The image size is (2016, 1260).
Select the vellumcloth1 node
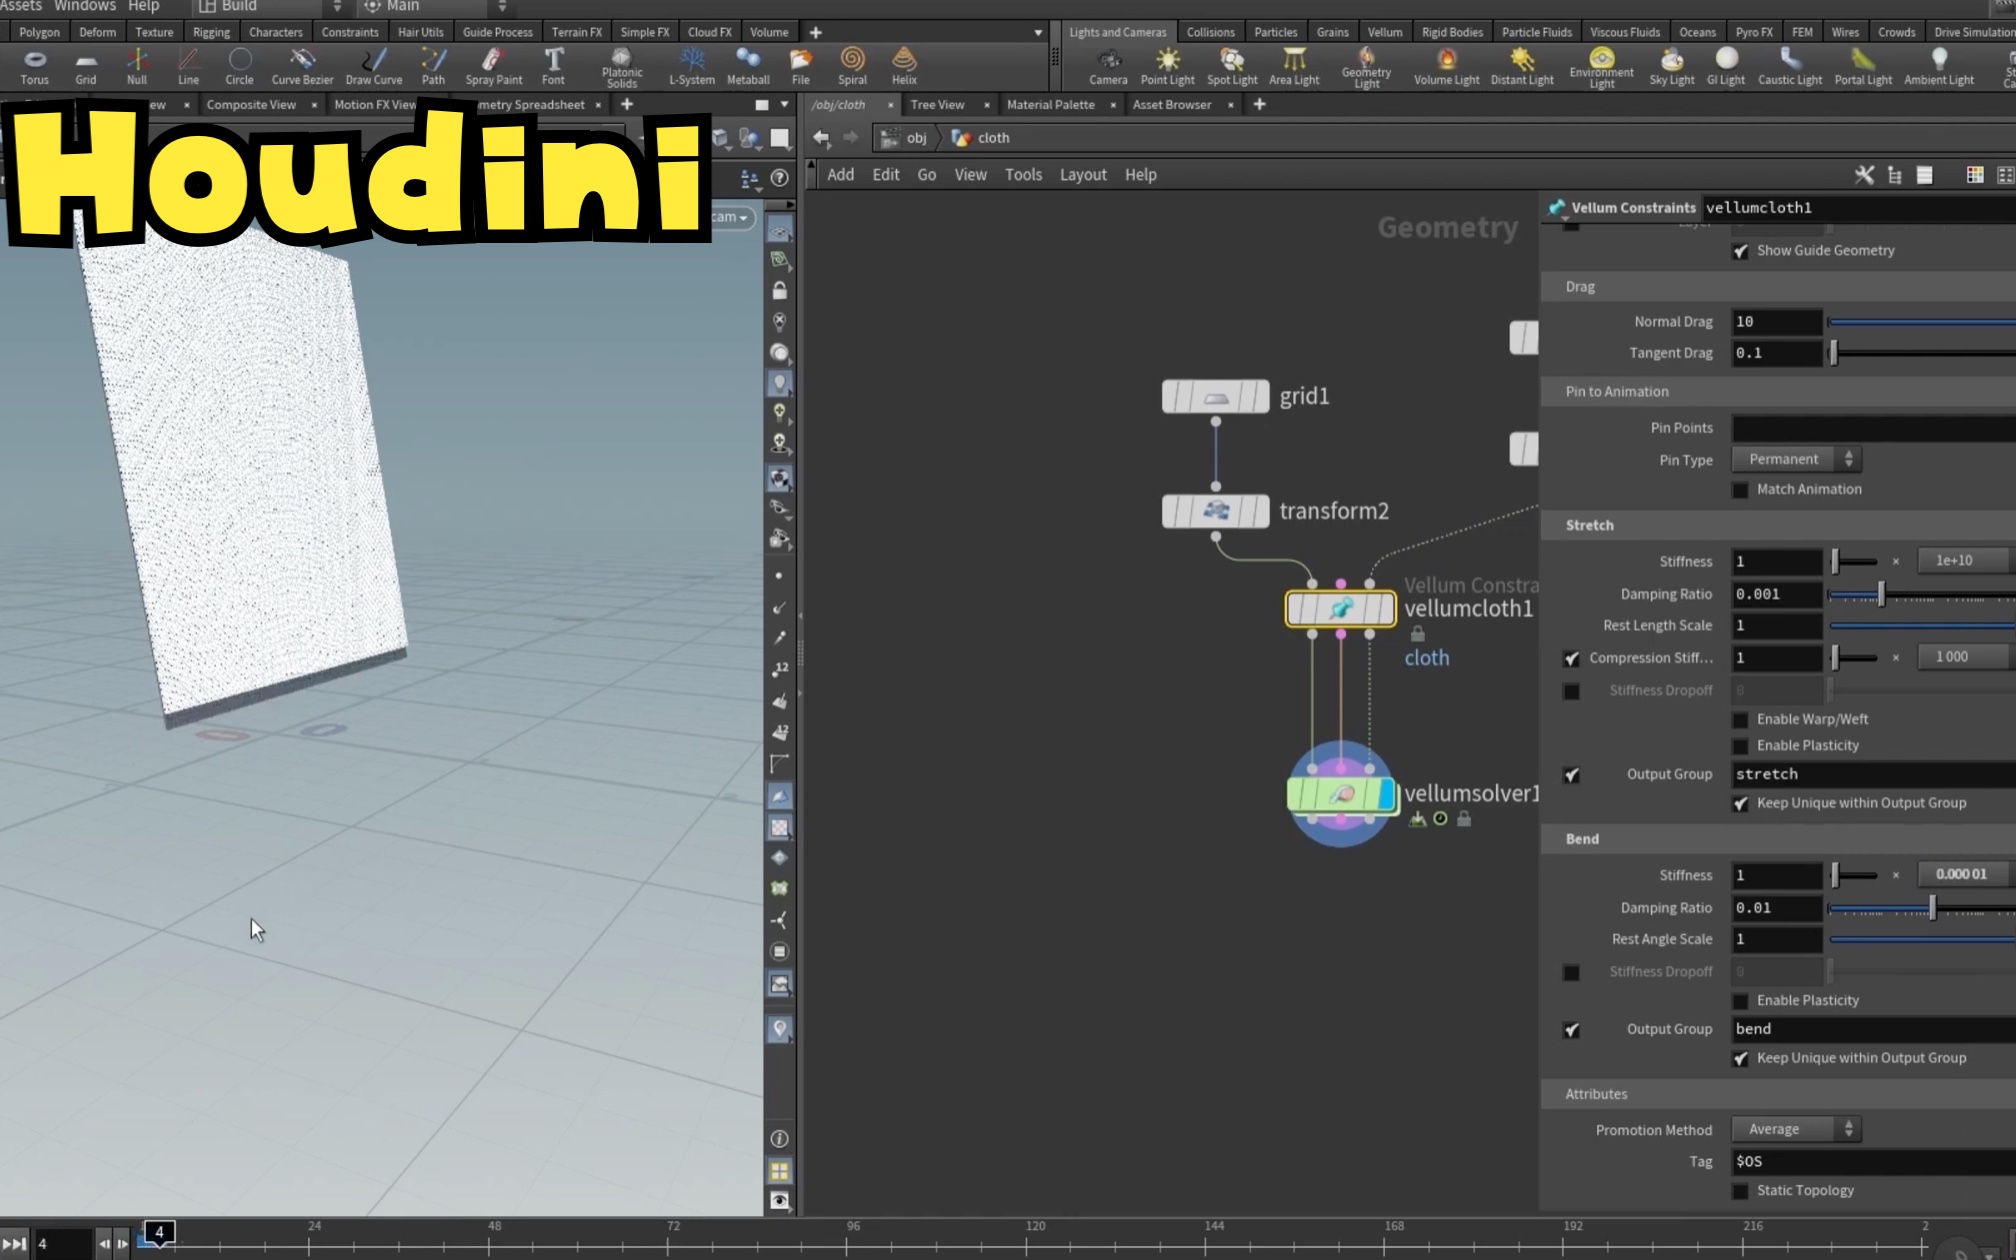click(x=1340, y=609)
